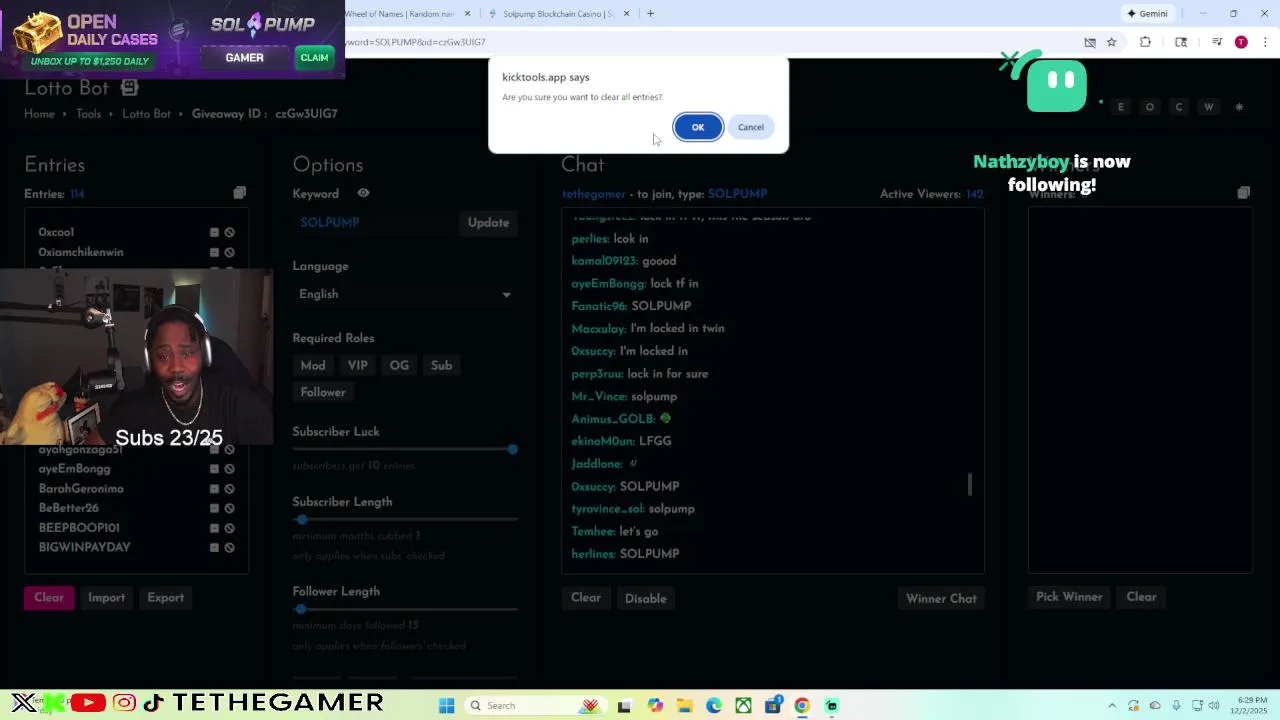The image size is (1280, 720).
Task: Ban icon for 0xcool entry
Action: [x=229, y=232]
